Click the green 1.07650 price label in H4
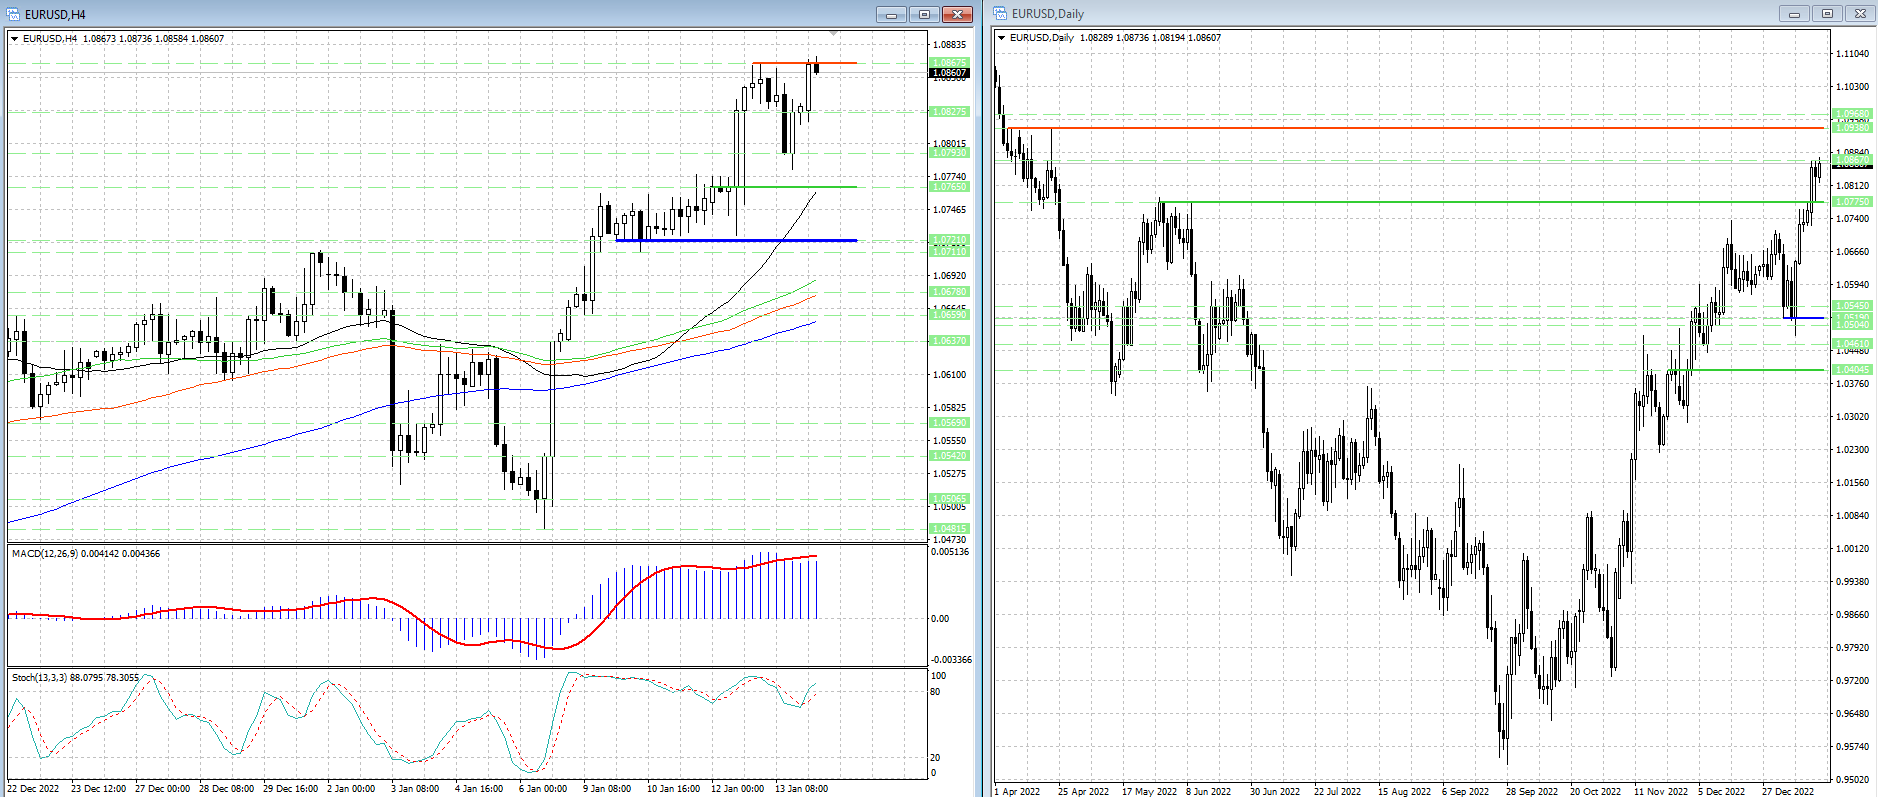The image size is (1878, 797). click(949, 187)
